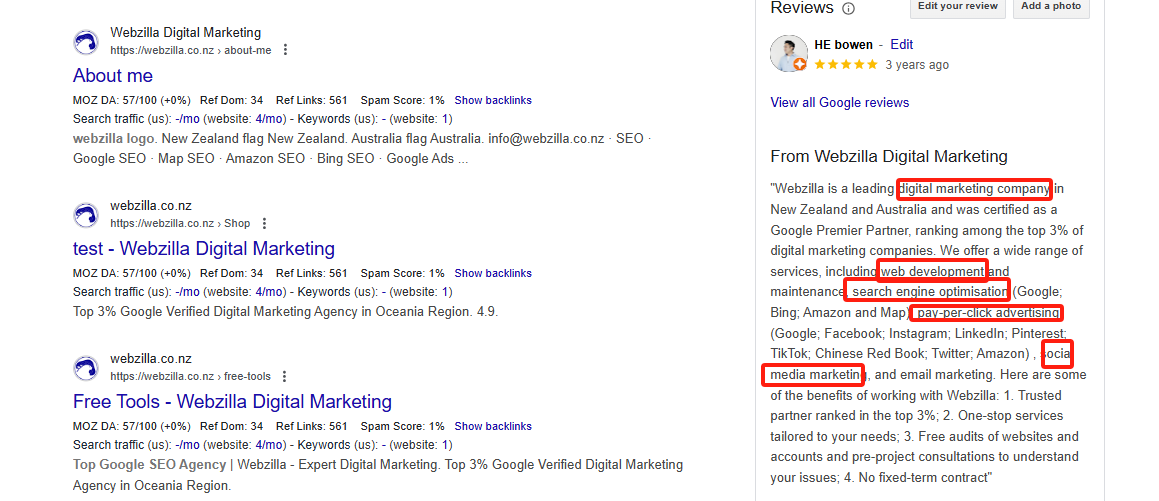
Task: Click the five-star rating under HE bowen
Action: point(846,65)
